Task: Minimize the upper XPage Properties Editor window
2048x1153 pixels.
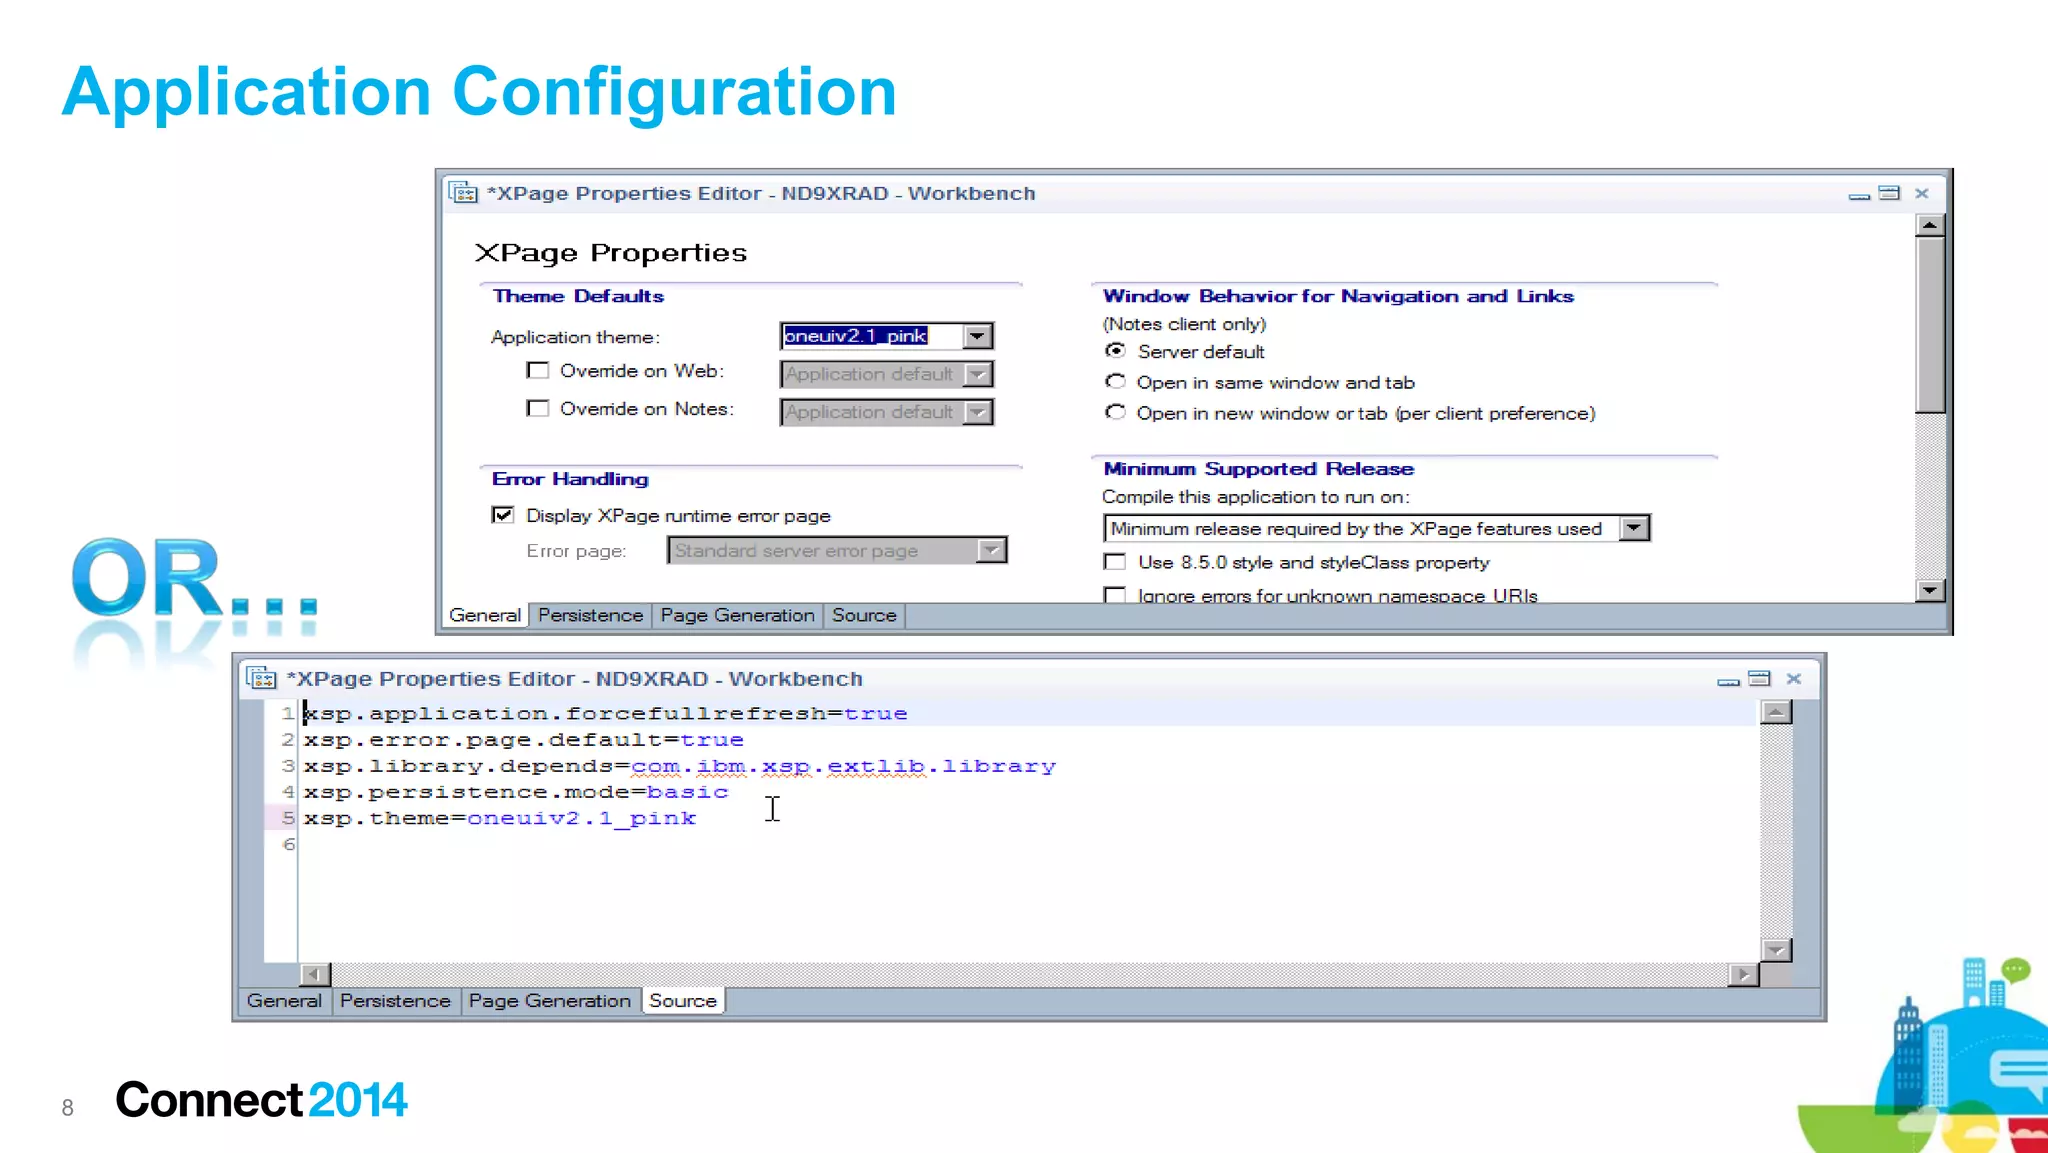Action: coord(1859,195)
